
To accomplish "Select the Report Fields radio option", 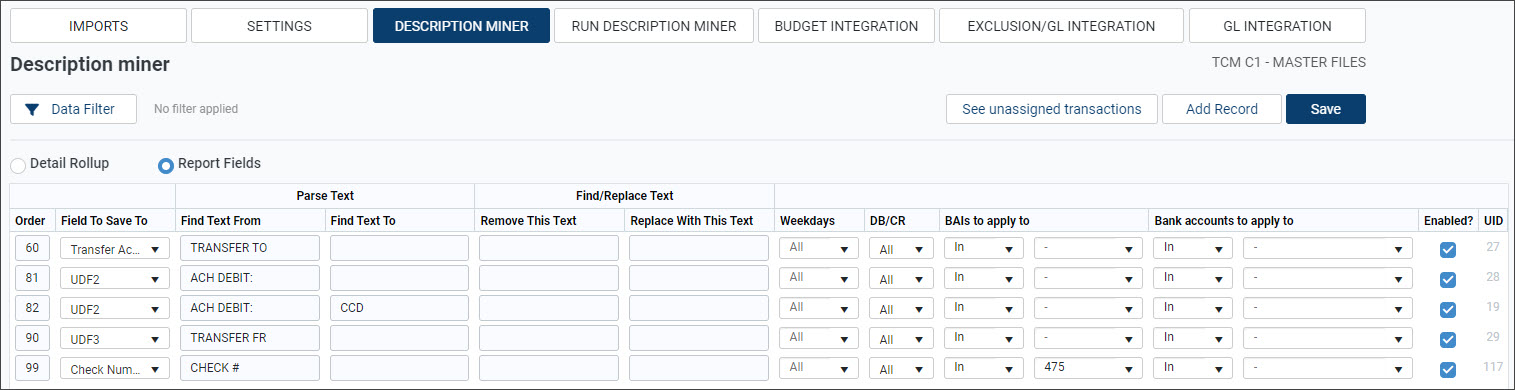I will [167, 166].
